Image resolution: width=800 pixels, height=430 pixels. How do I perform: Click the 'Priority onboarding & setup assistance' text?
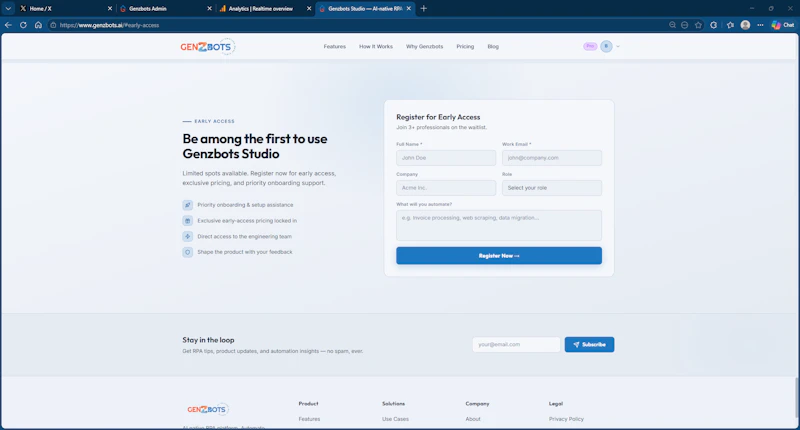coord(245,205)
